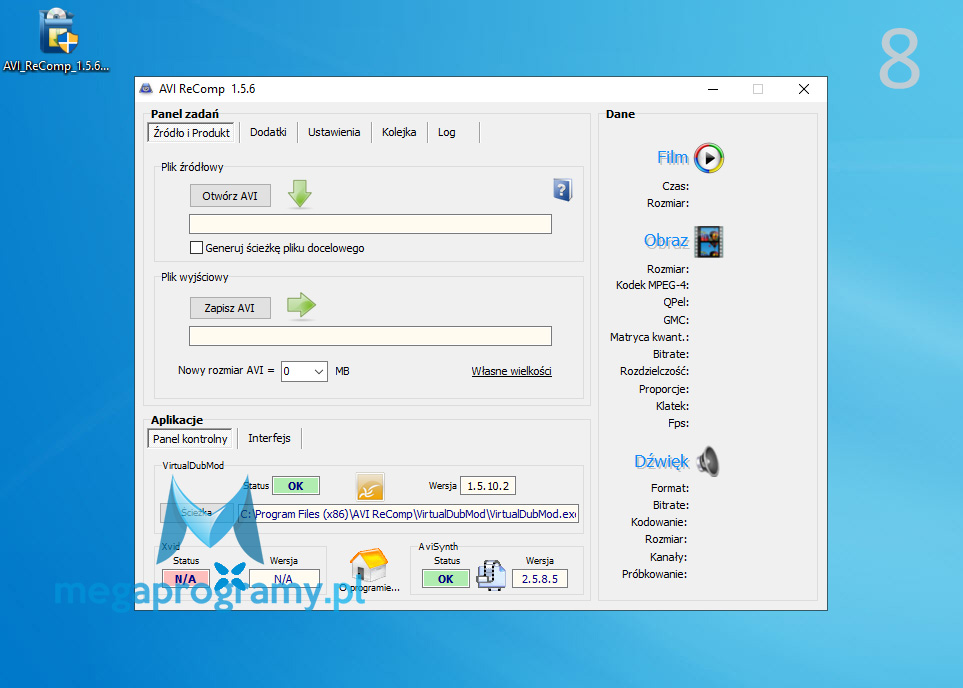This screenshot has height=688, width=963.
Task: Switch to the Kolejka tab
Action: [x=399, y=132]
